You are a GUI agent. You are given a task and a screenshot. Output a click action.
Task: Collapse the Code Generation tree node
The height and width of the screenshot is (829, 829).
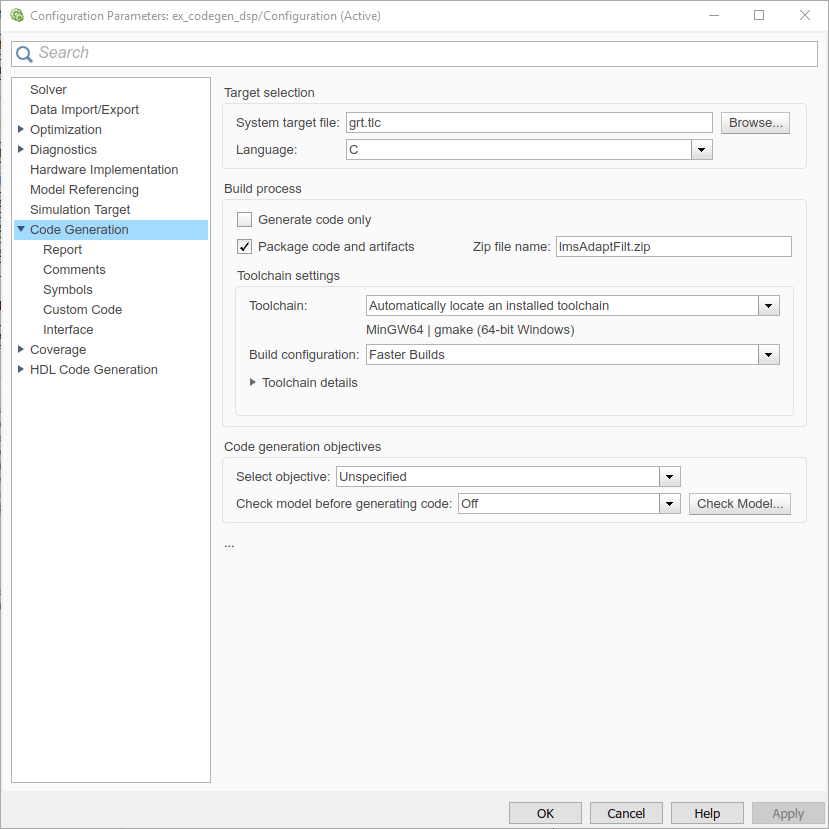[21, 229]
